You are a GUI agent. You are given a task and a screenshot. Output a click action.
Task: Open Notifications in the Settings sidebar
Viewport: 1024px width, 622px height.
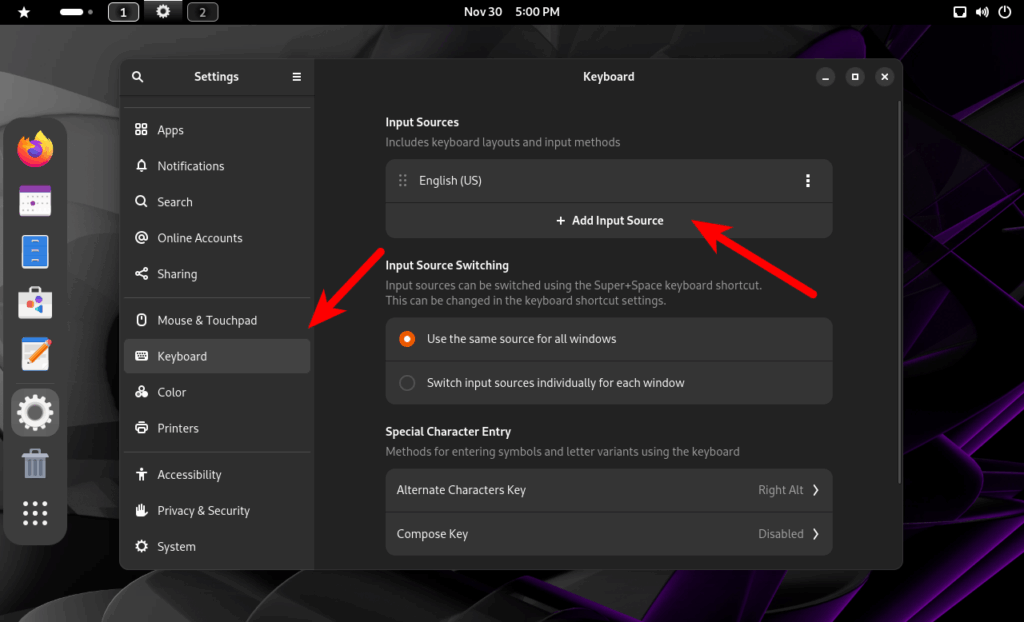(x=217, y=166)
